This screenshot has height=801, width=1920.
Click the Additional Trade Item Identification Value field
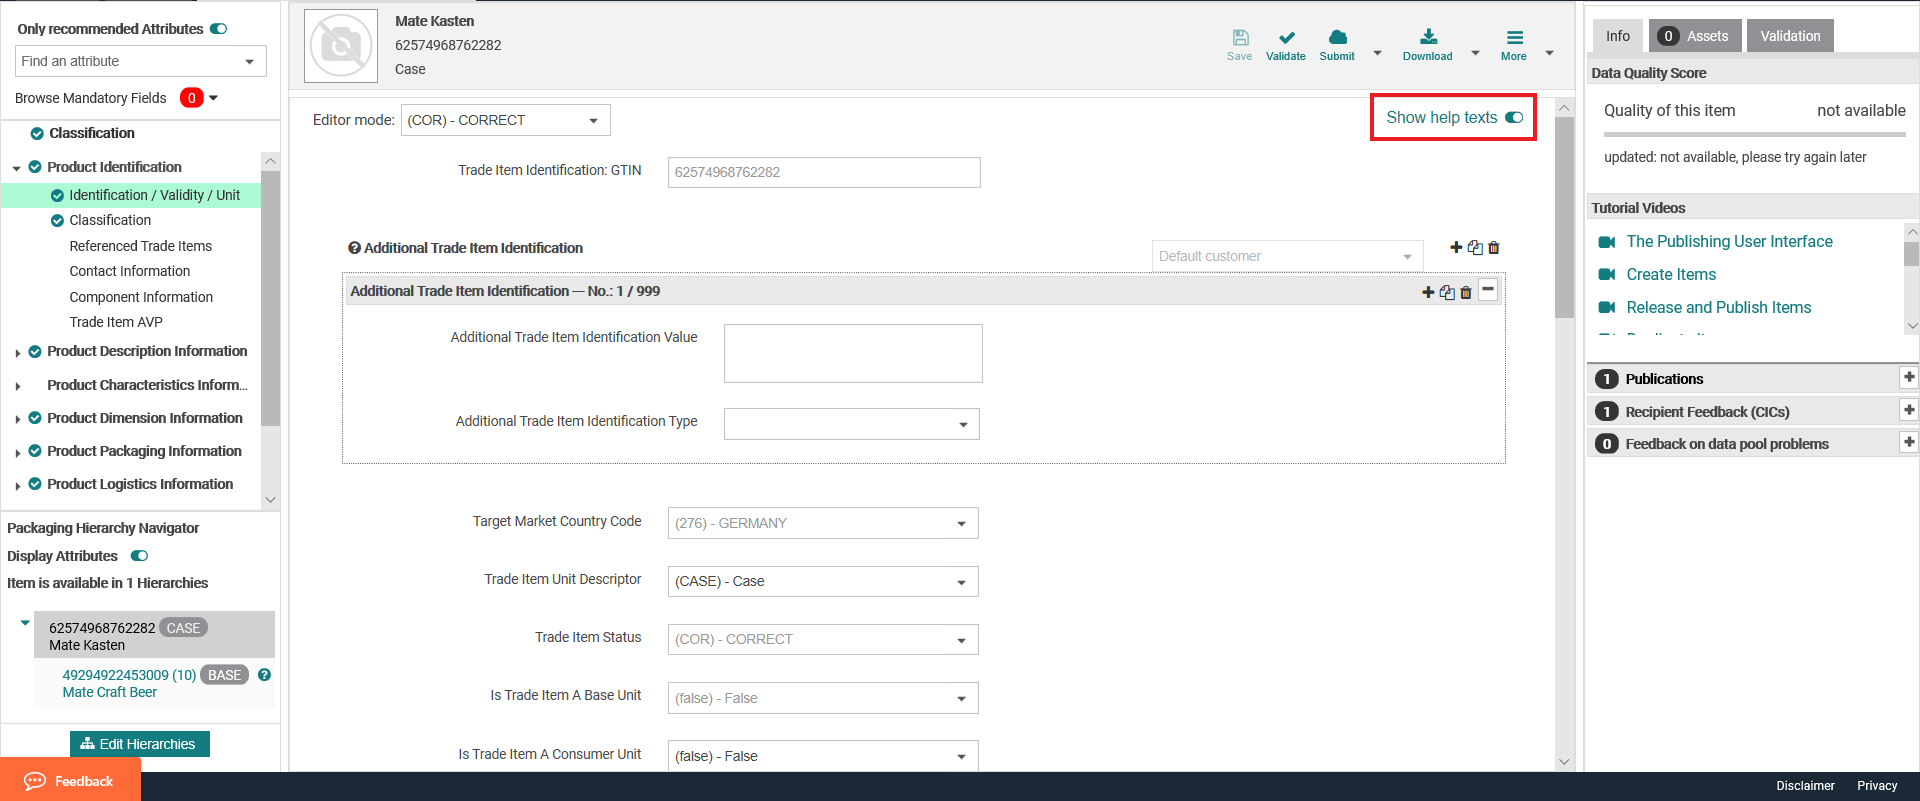(852, 353)
